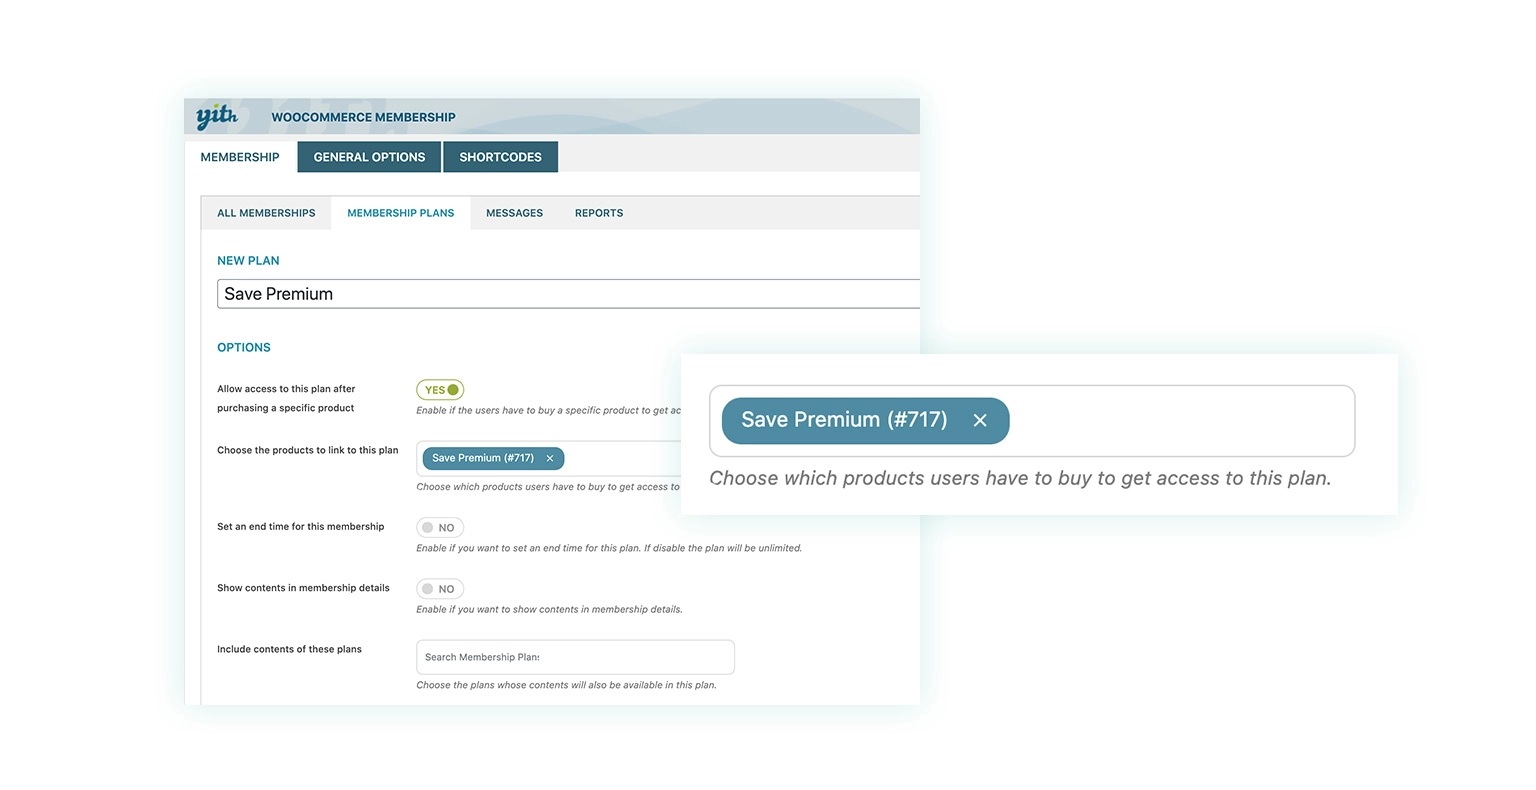
Task: Remove enlarged Save Premium (#717) tag
Action: [980, 420]
